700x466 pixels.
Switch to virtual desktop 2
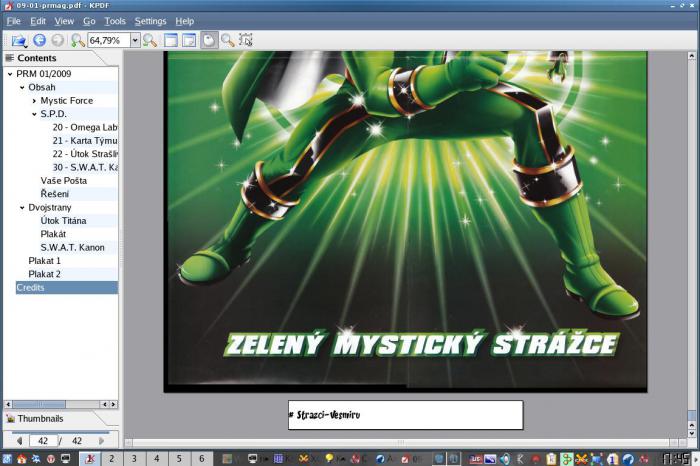point(112,458)
